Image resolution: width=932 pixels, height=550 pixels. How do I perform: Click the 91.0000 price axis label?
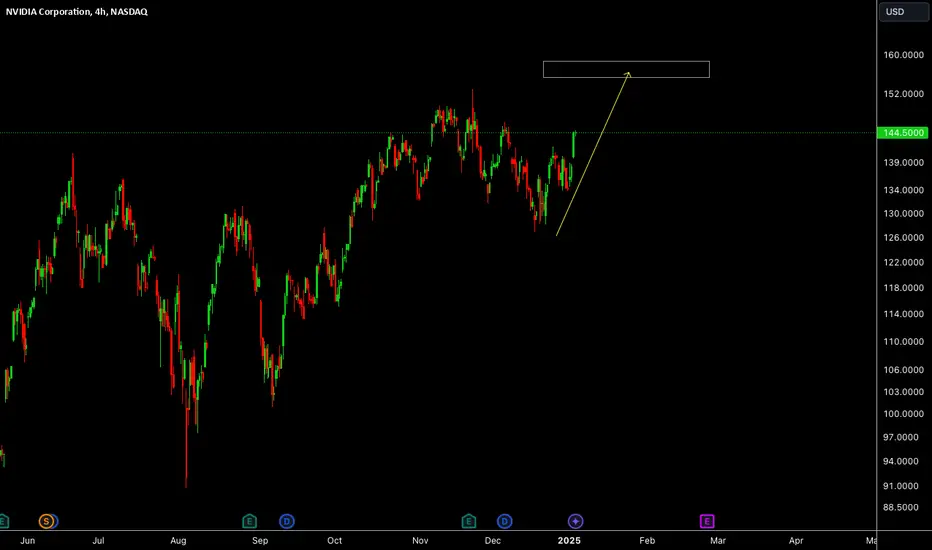(x=901, y=486)
